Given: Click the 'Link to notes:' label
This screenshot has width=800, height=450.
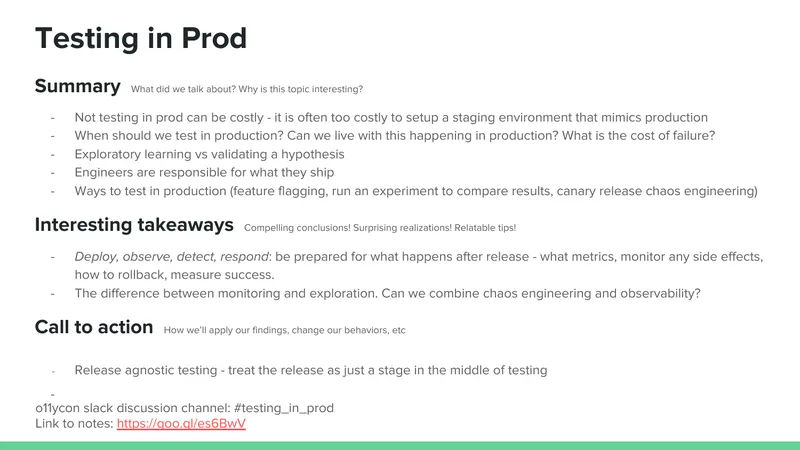Looking at the screenshot, I should click(x=74, y=423).
